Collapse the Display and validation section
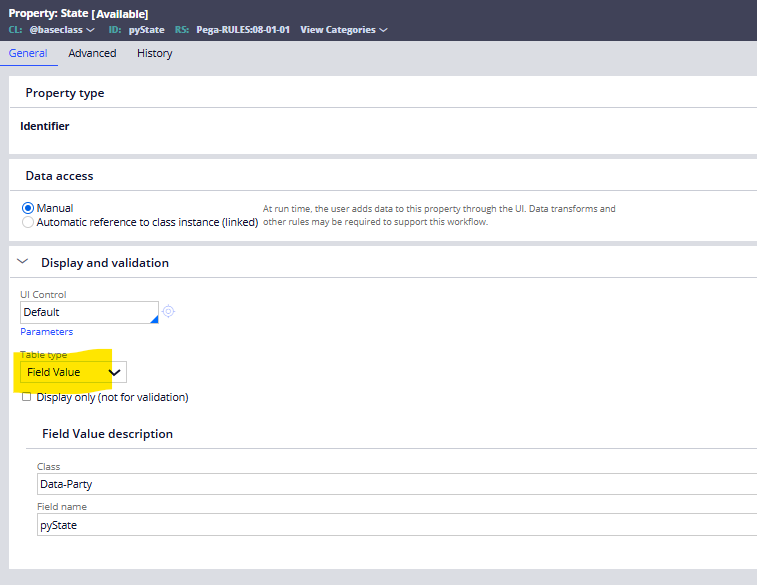 pos(23,262)
